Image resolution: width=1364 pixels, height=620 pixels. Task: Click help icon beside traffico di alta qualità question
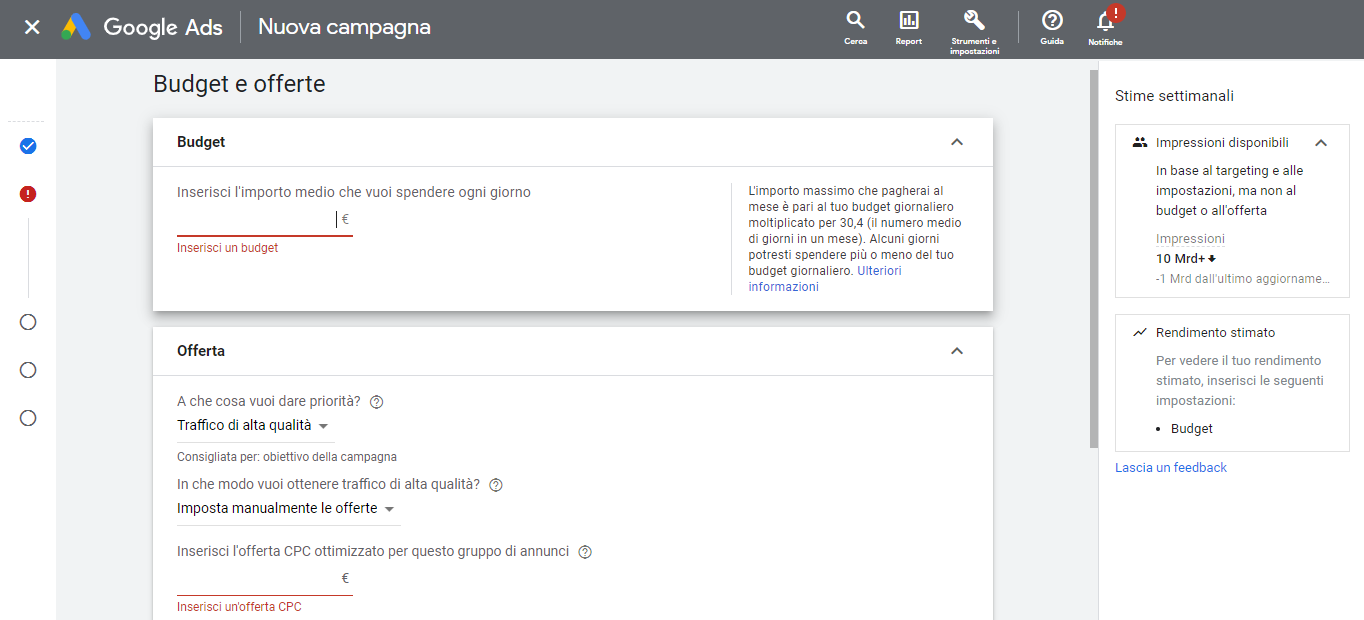tap(495, 485)
